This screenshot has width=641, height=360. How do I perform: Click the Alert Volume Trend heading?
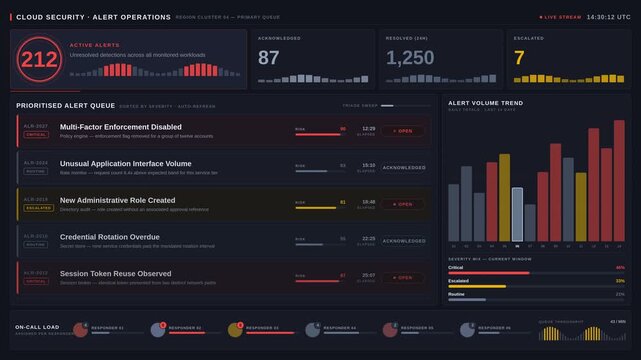486,103
